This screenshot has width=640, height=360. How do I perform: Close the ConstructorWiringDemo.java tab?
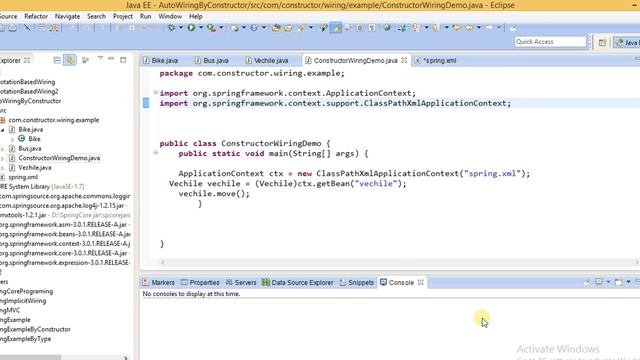click(x=404, y=60)
